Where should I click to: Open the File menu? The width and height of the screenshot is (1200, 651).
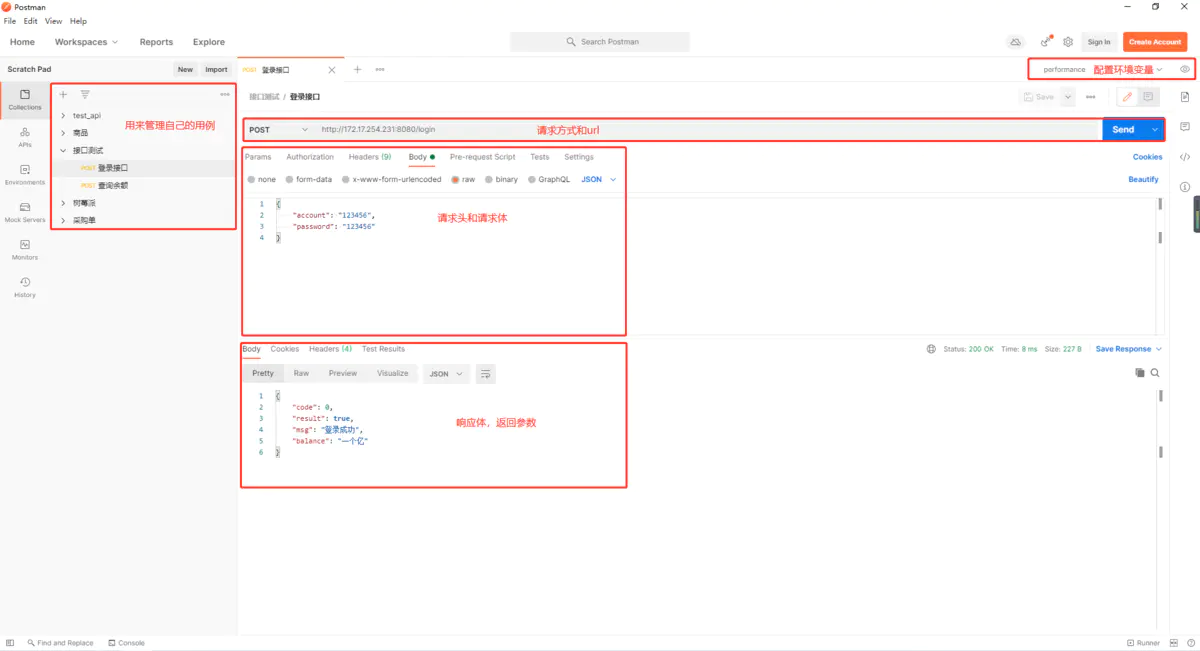[11, 21]
